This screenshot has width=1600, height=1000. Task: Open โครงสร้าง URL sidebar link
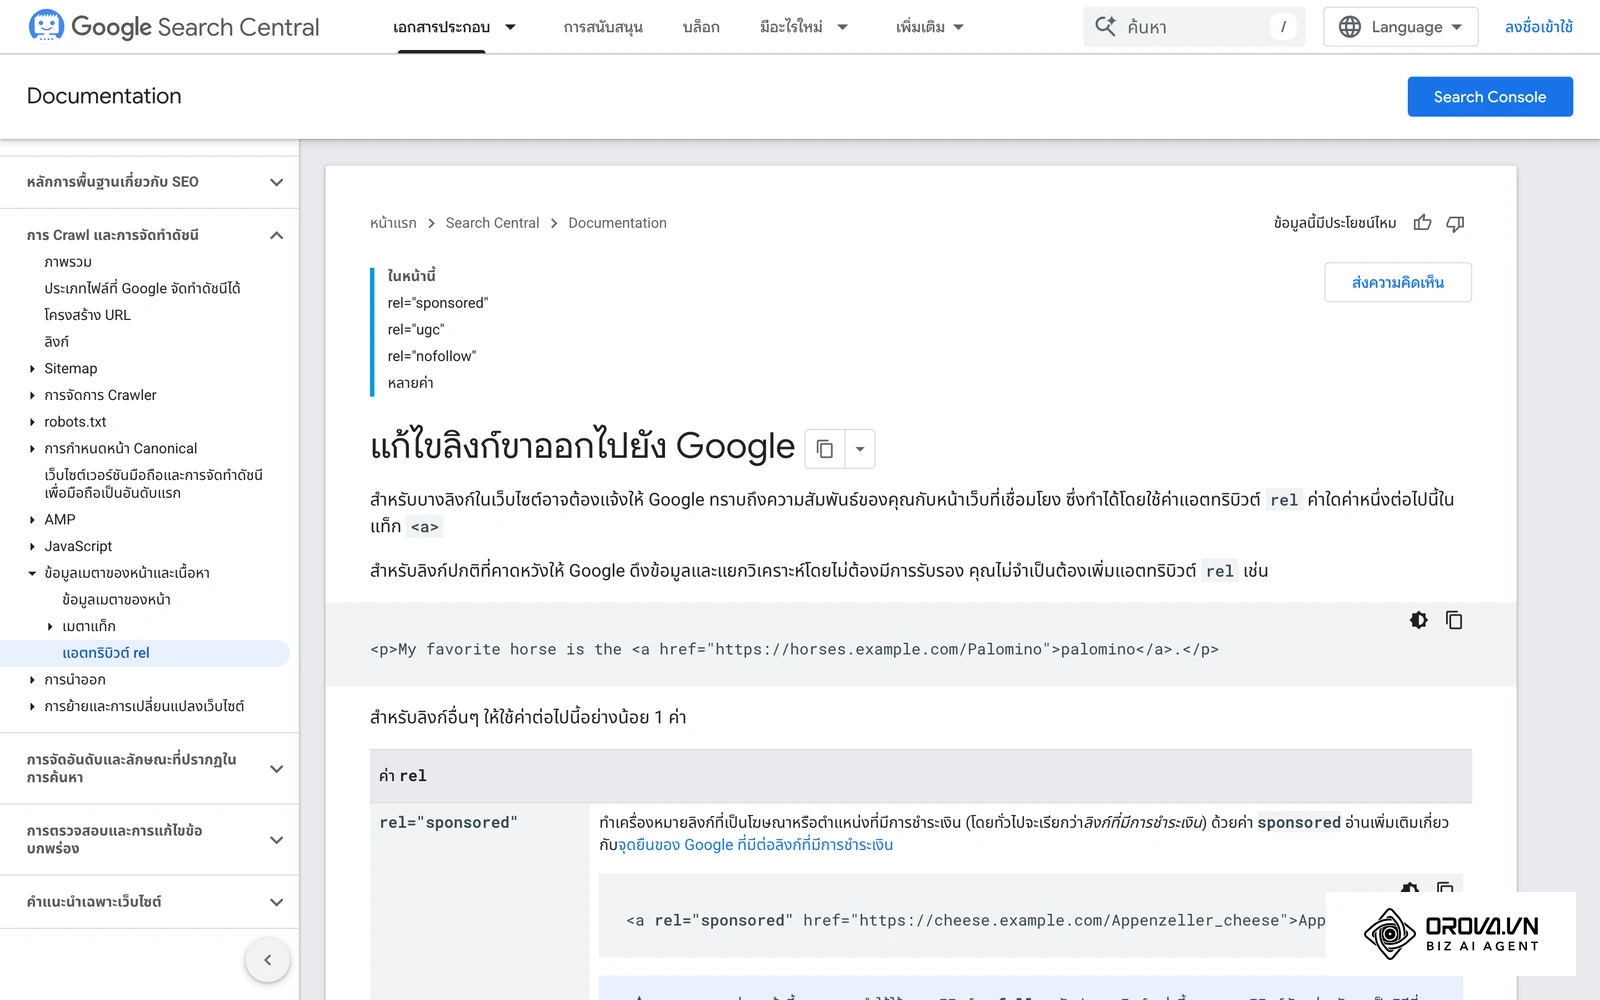click(x=87, y=315)
